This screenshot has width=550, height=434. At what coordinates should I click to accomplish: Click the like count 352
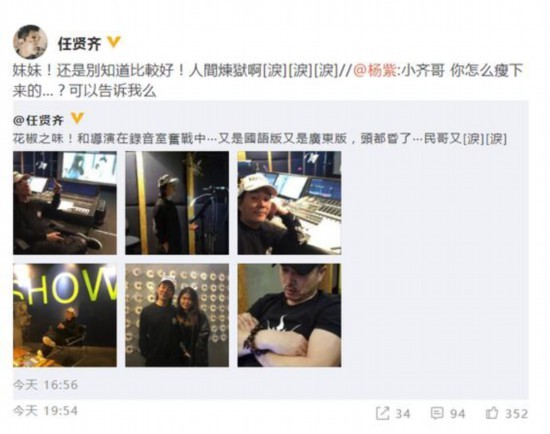(x=516, y=414)
